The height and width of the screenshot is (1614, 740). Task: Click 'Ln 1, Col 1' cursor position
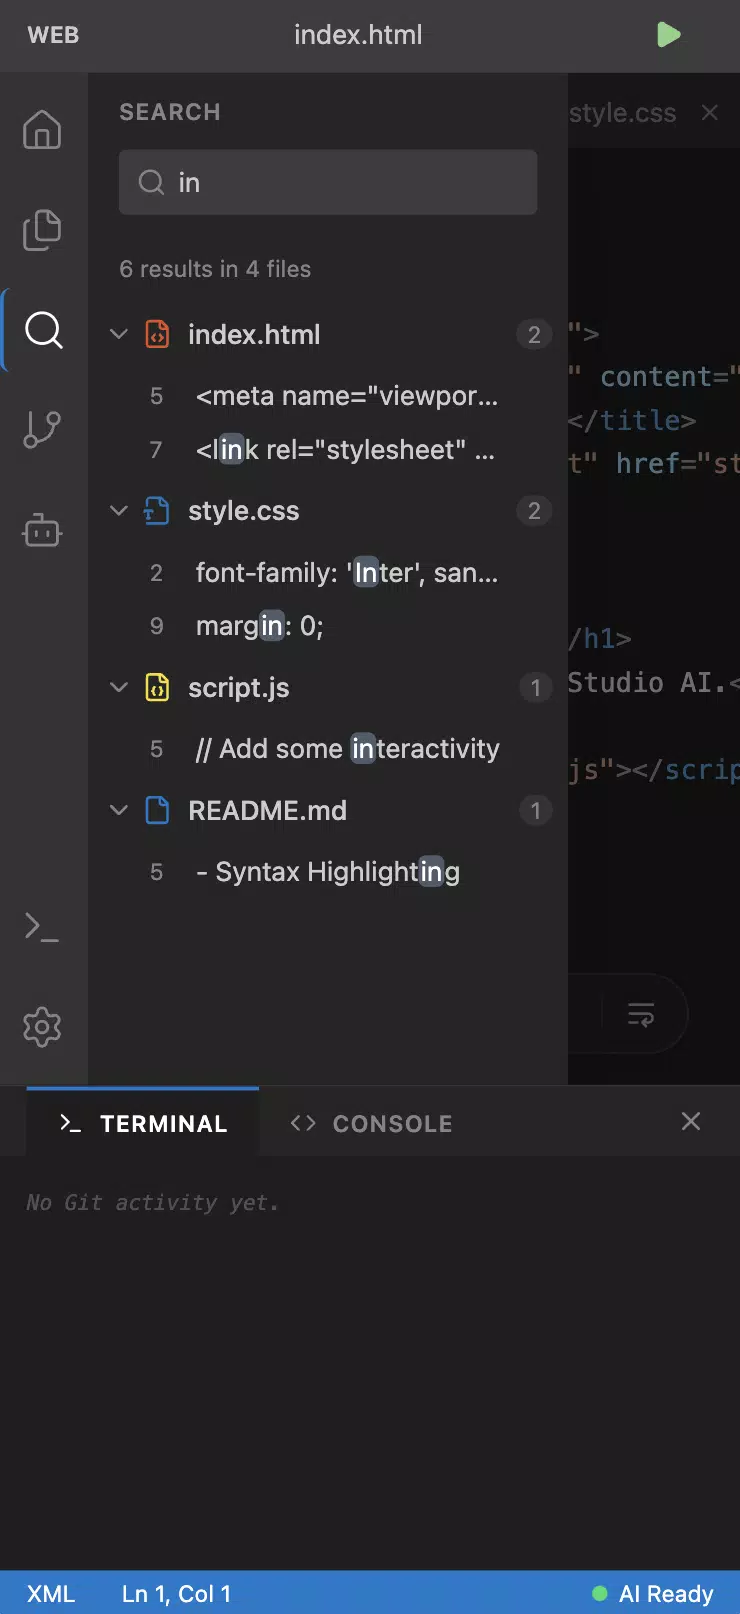[177, 1594]
